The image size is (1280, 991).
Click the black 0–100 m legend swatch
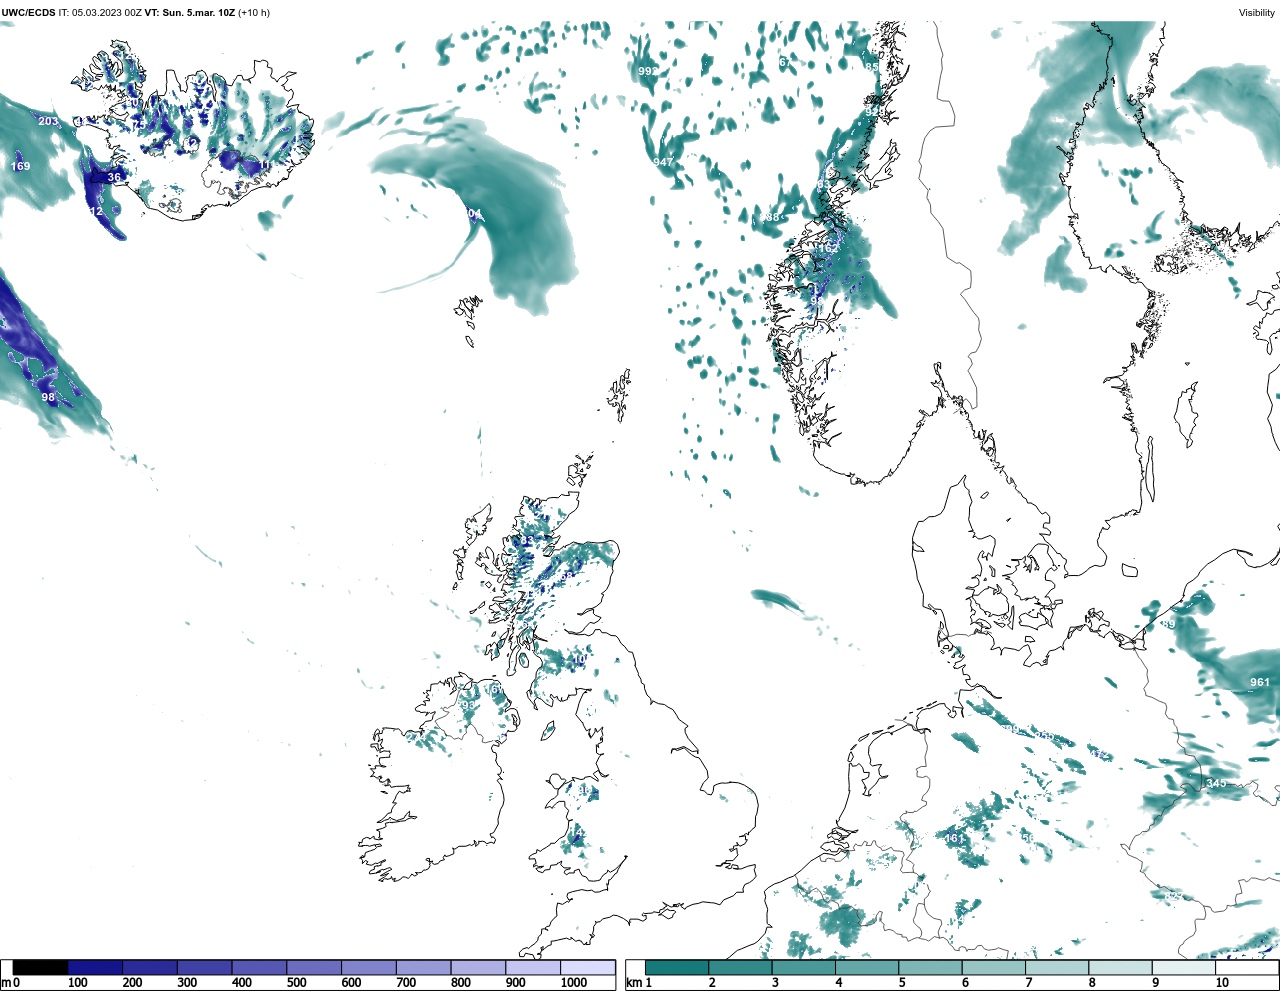[41, 967]
